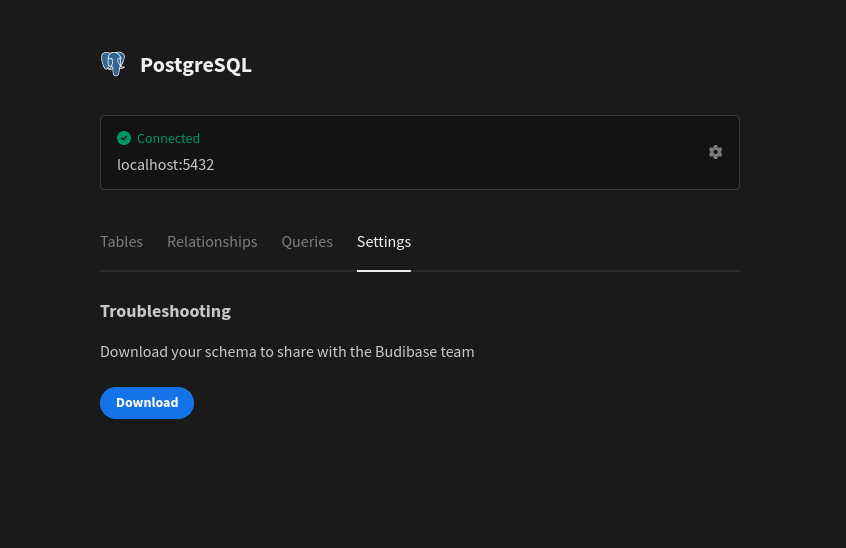Click the port number 5432

click(198, 164)
